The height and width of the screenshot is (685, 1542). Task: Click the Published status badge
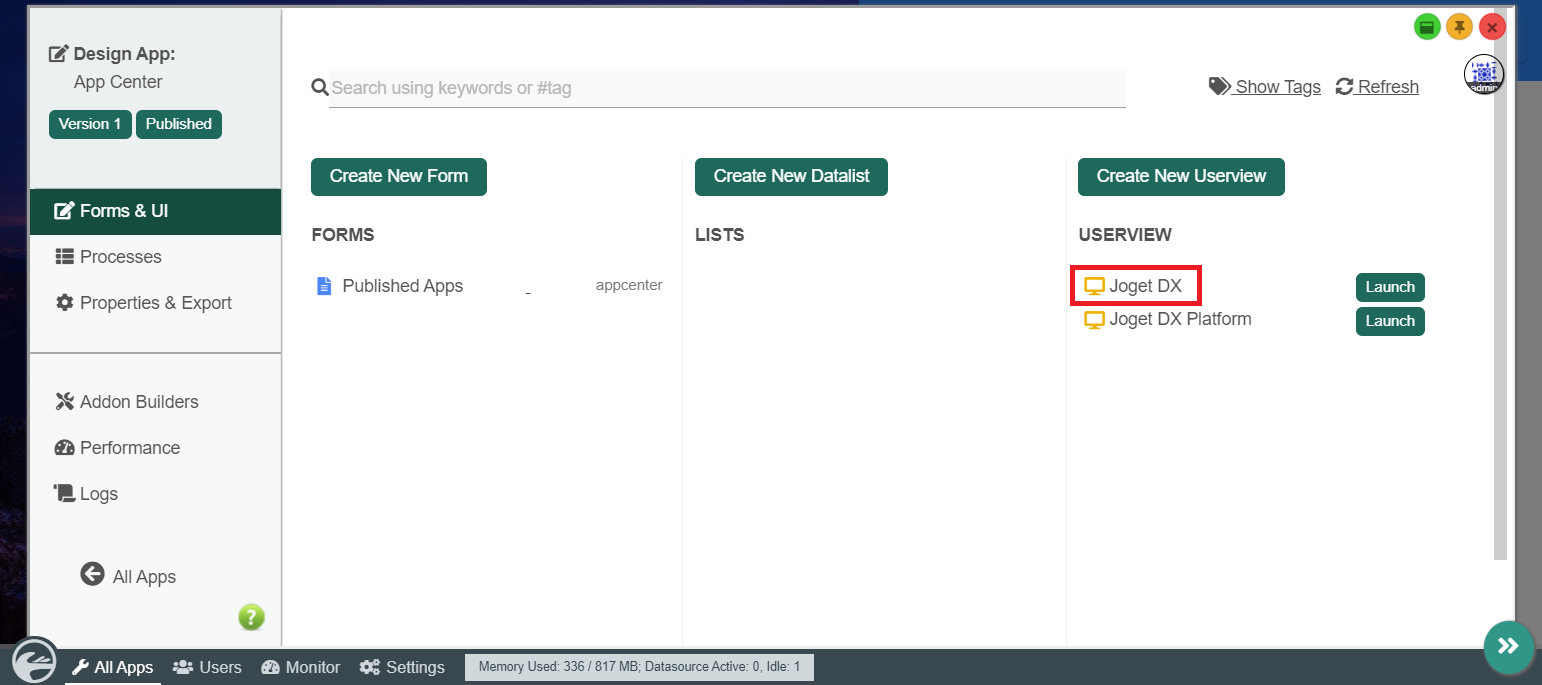[179, 124]
